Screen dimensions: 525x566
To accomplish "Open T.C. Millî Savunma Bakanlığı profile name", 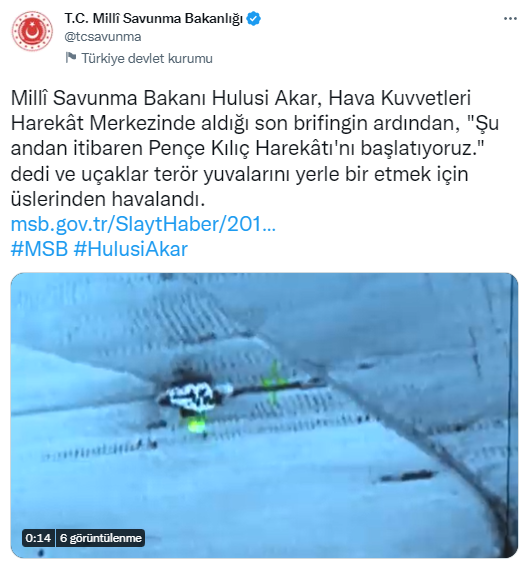I will pos(153,18).
